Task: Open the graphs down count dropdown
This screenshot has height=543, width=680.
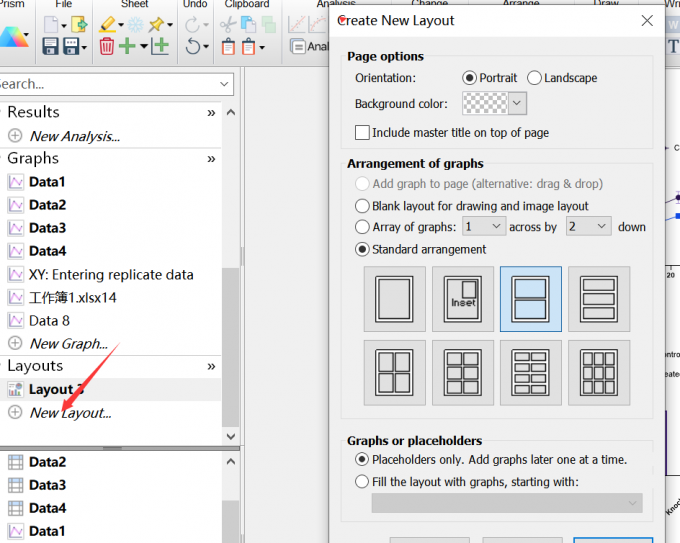Action: (601, 227)
